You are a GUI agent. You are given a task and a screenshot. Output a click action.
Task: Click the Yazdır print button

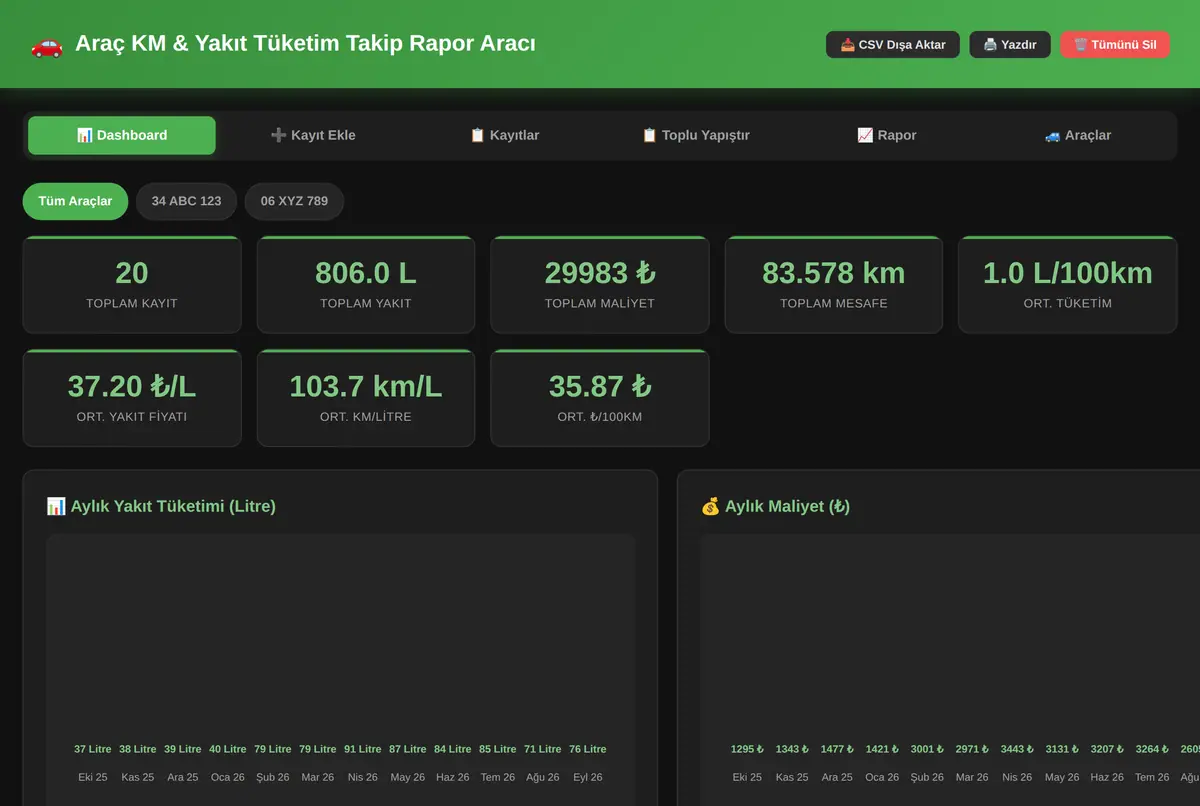1010,44
